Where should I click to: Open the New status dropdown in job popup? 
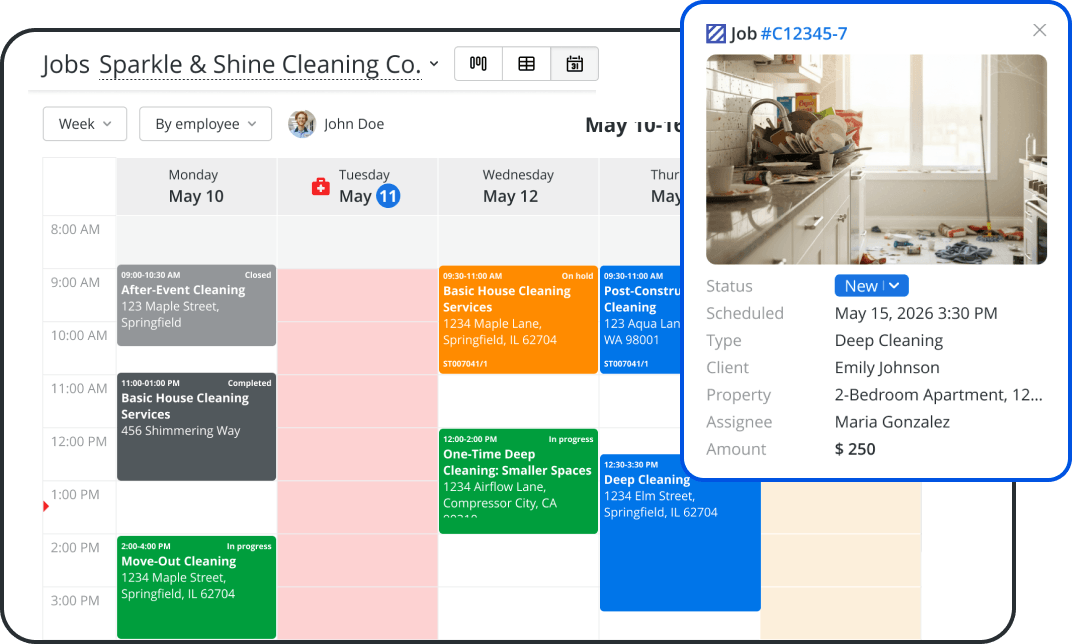point(871,286)
